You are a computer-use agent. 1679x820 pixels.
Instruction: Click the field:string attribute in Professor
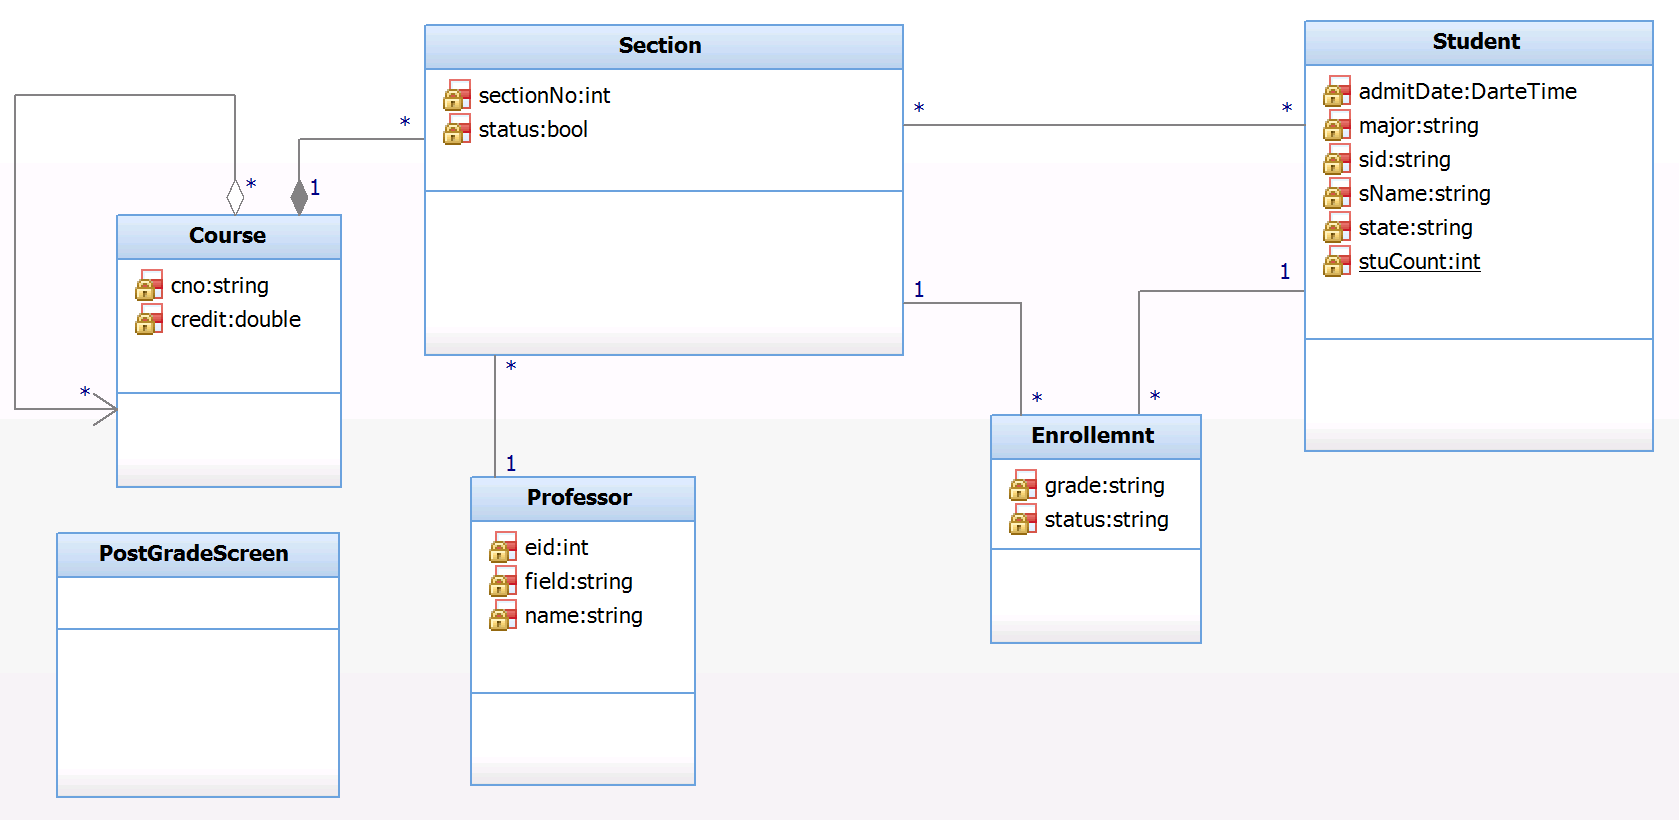(x=578, y=582)
